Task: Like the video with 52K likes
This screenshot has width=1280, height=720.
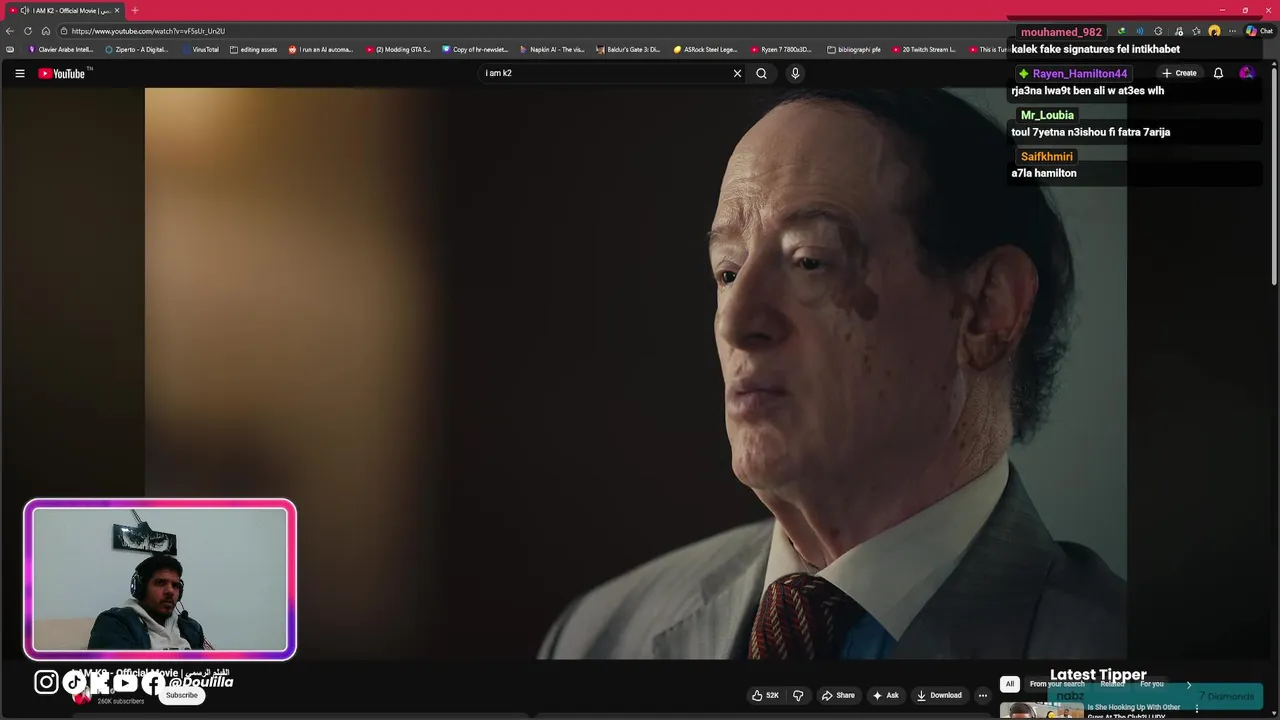Action: click(765, 695)
